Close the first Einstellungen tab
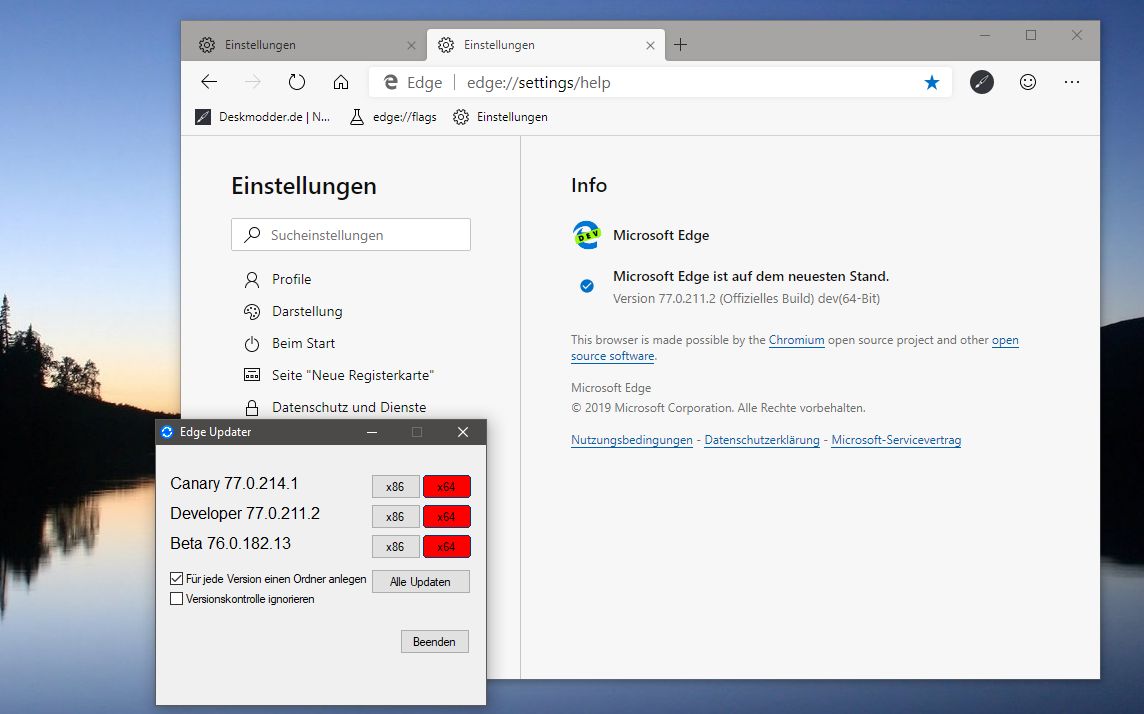This screenshot has height=714, width=1144. (x=411, y=45)
